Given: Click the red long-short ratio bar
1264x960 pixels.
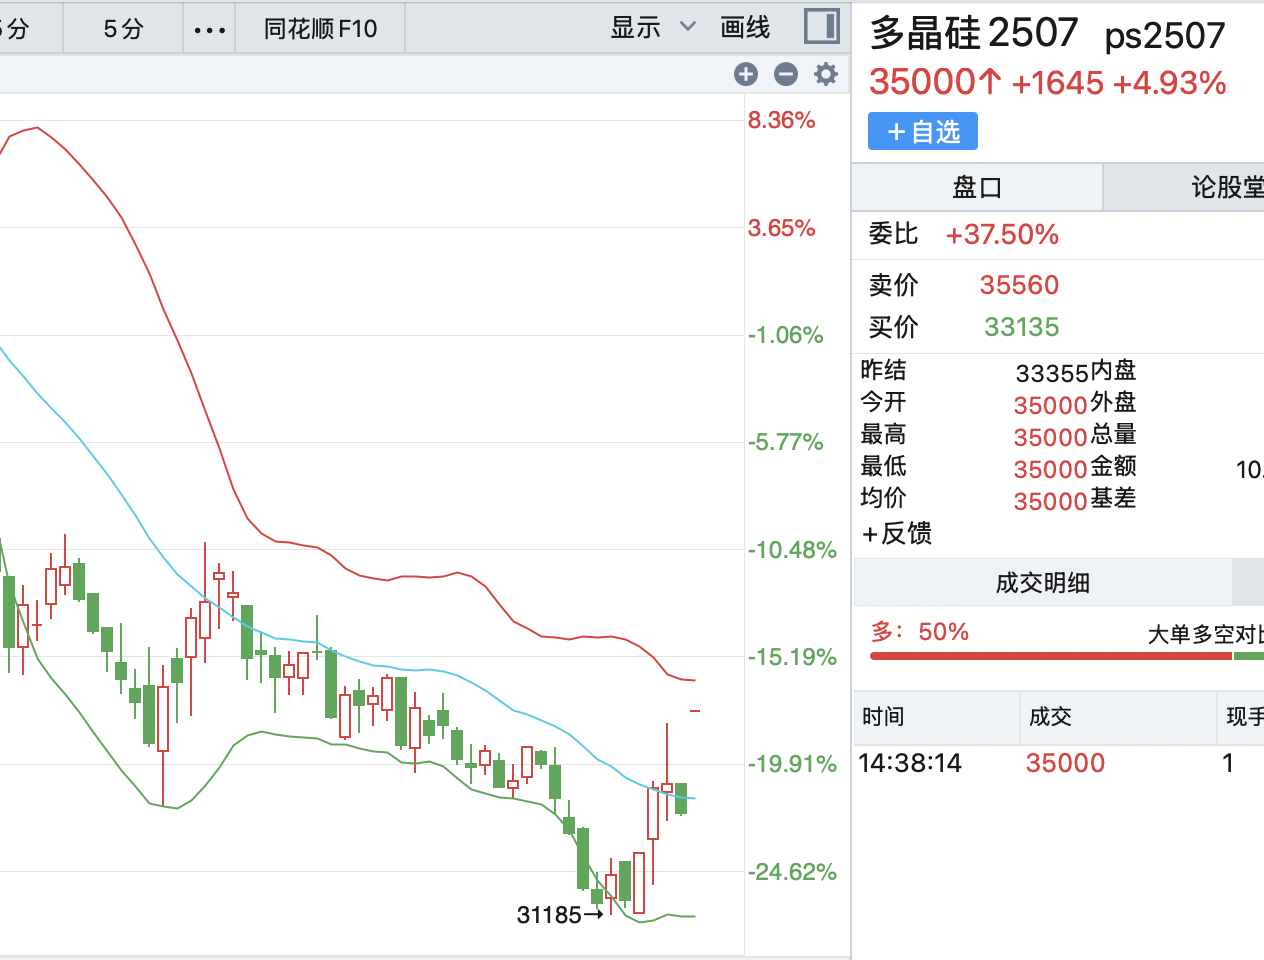Looking at the screenshot, I should 1050,656.
